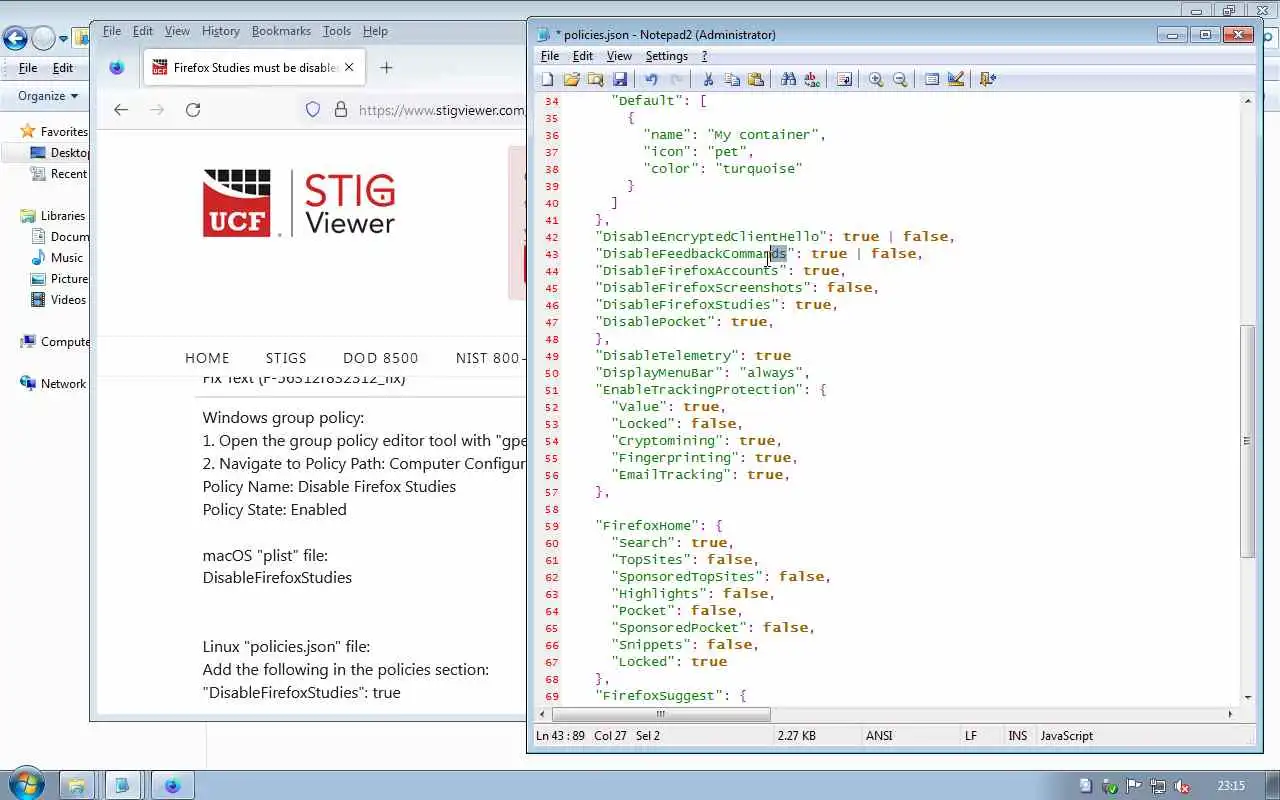Image resolution: width=1280 pixels, height=800 pixels.
Task: Click DOD 8500 navigation link
Action: (x=381, y=358)
